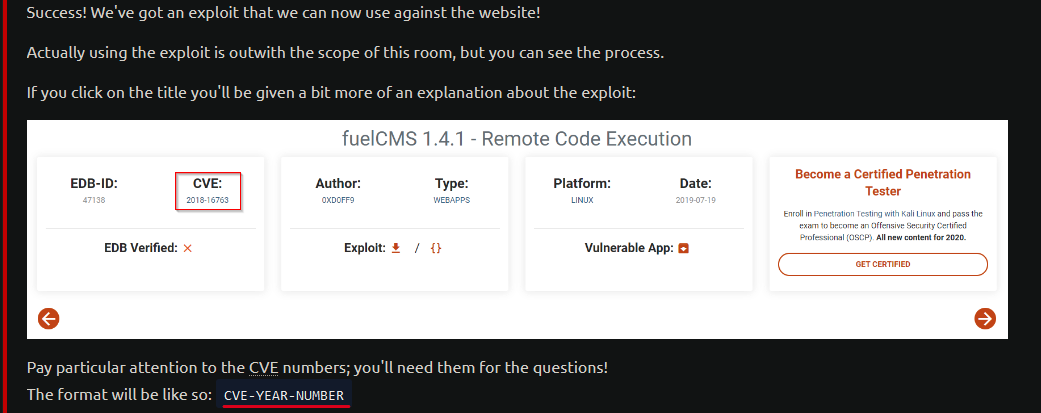The width and height of the screenshot is (1041, 413).
Task: Click EDB-ID number 47138
Action: (94, 200)
